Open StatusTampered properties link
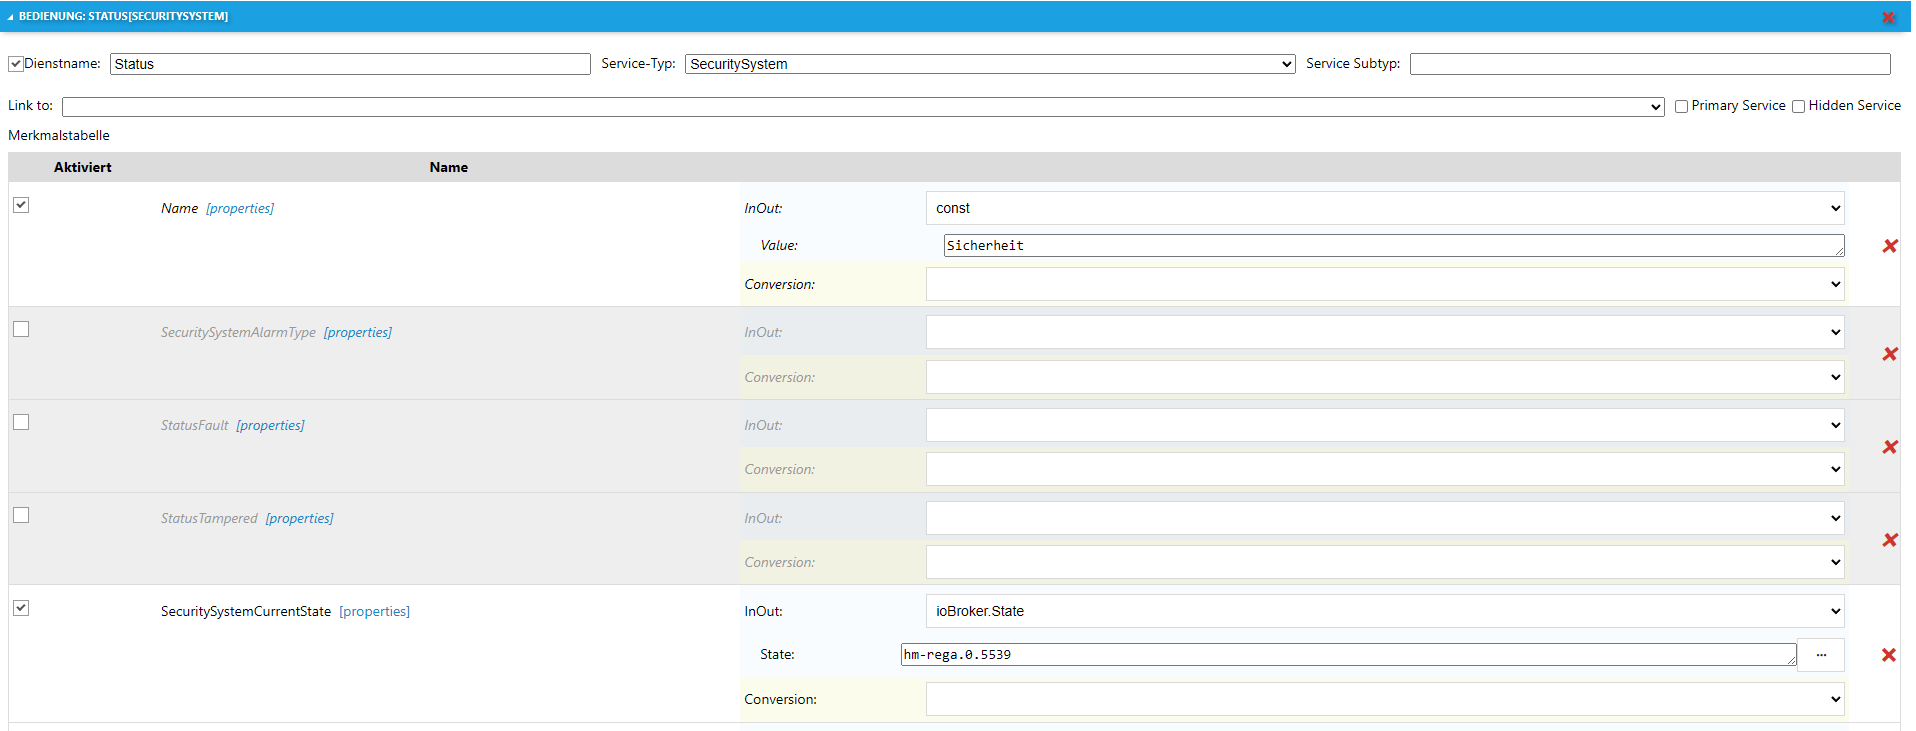Screen dimensions: 1916x731 [299, 518]
